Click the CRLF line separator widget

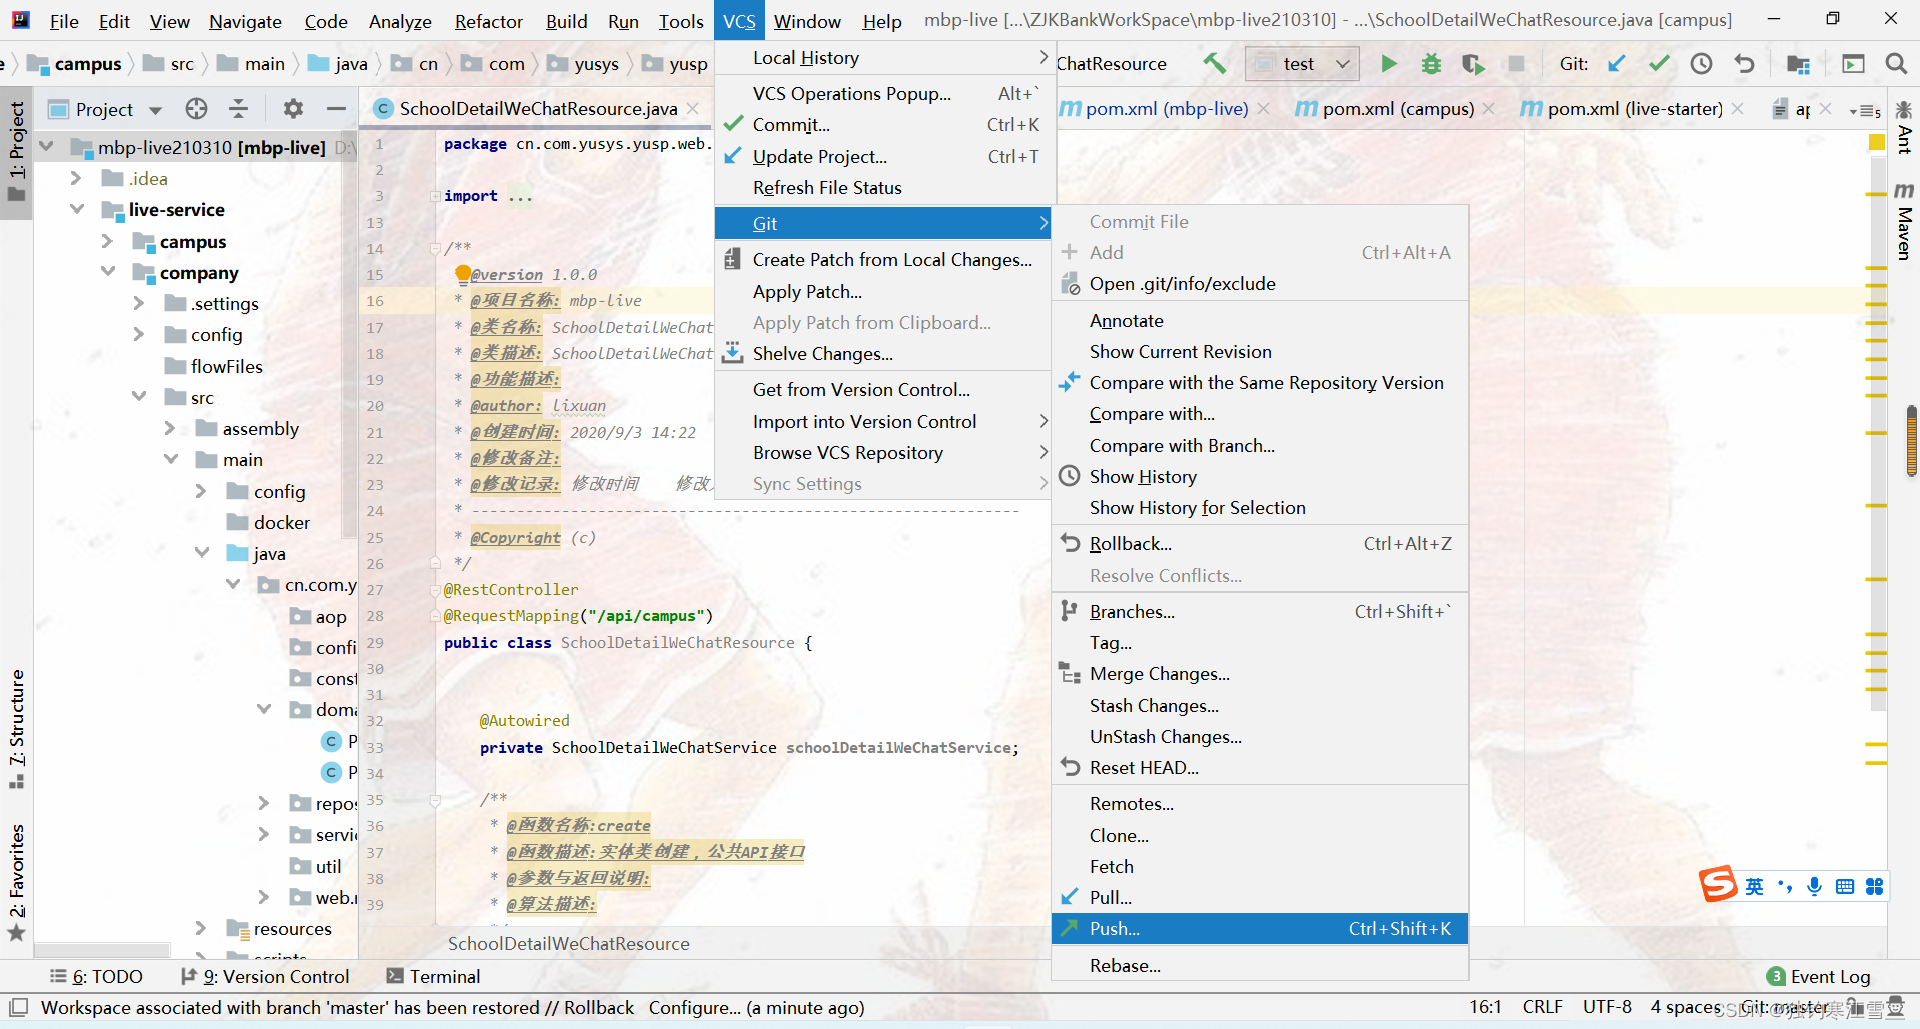pos(1542,1007)
